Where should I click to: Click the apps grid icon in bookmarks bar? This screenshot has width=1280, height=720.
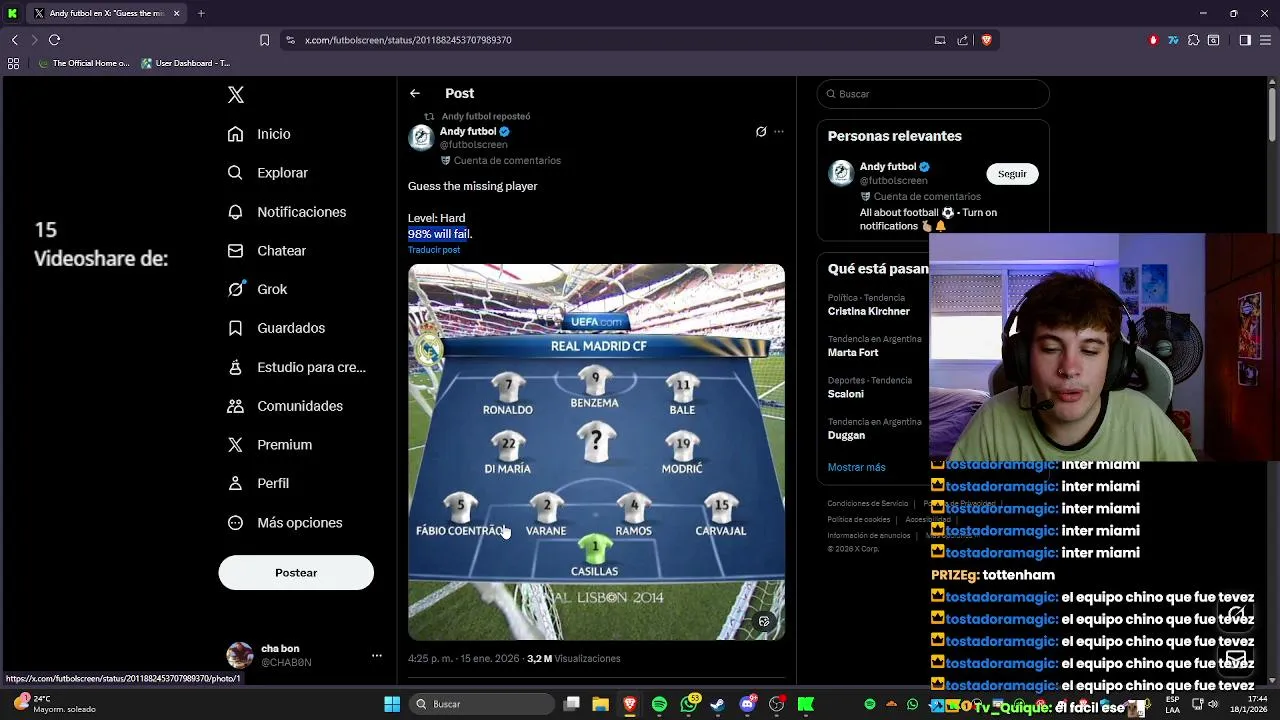click(x=13, y=63)
